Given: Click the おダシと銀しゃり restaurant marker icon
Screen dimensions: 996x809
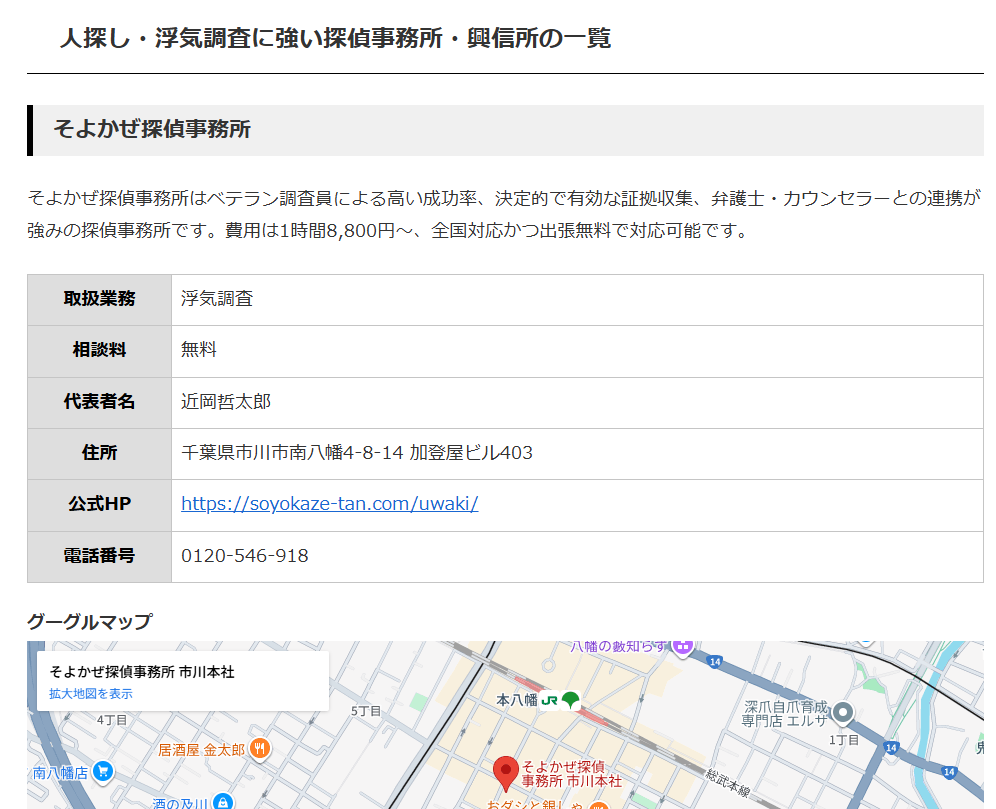Looking at the screenshot, I should point(598,804).
